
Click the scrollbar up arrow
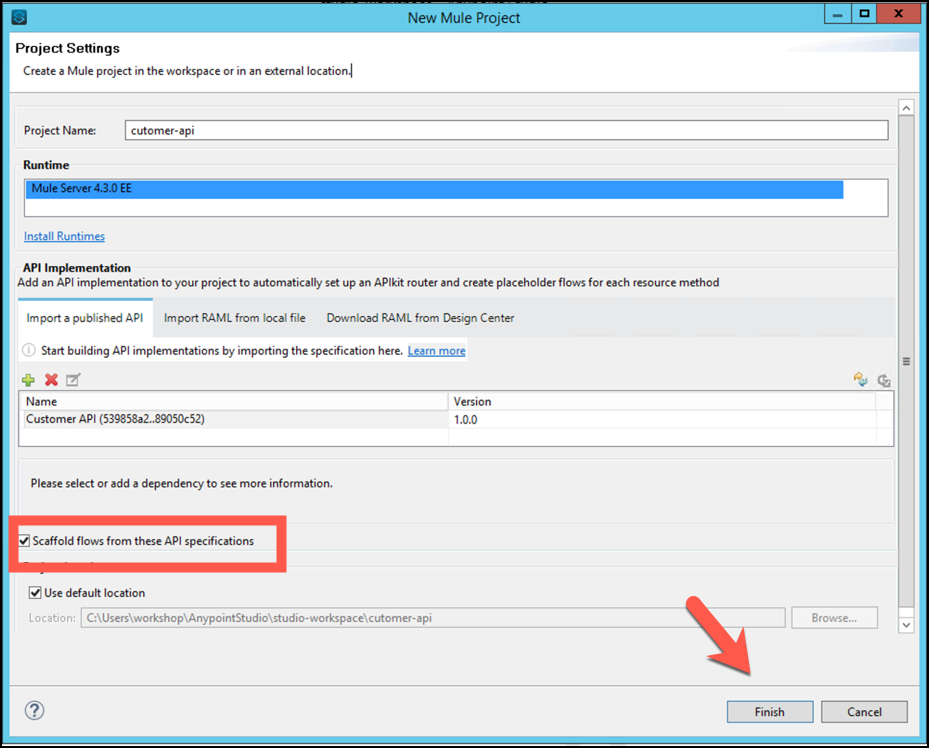coord(906,108)
